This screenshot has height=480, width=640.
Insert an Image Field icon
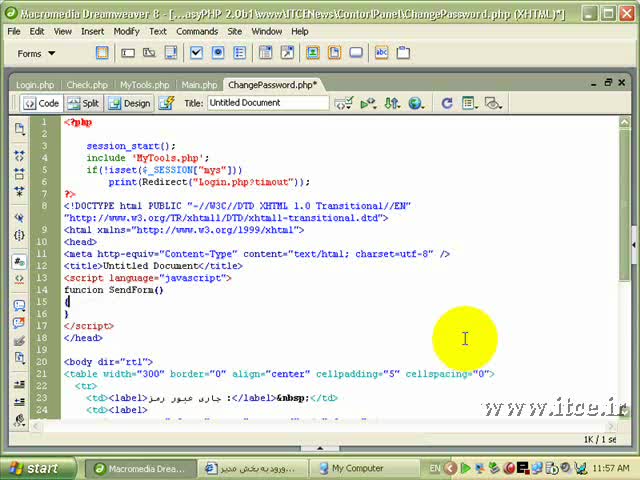[x=313, y=53]
